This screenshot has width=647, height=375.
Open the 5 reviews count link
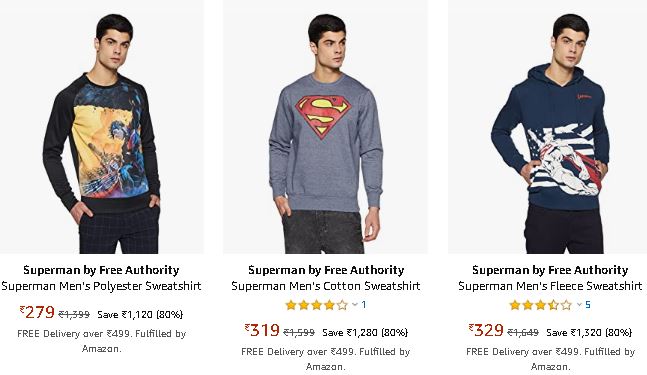click(x=588, y=304)
